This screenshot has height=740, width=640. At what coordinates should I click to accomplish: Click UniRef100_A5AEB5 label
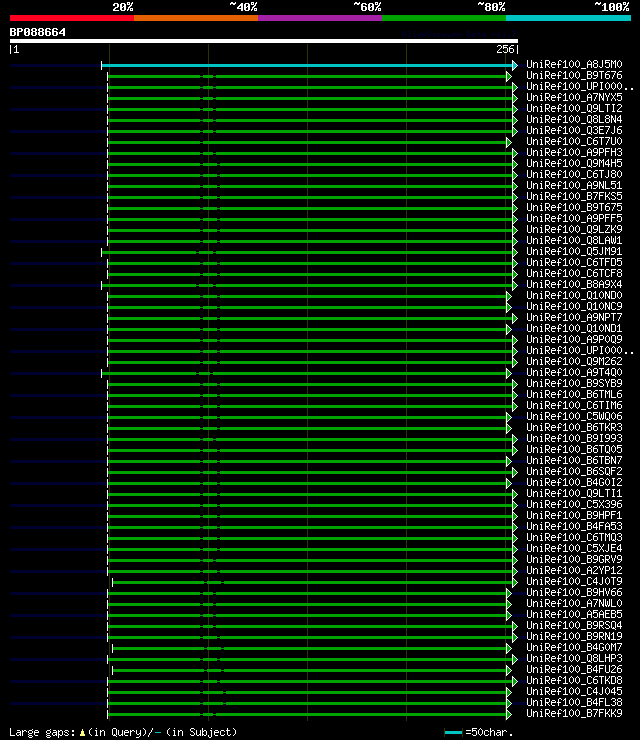click(574, 614)
